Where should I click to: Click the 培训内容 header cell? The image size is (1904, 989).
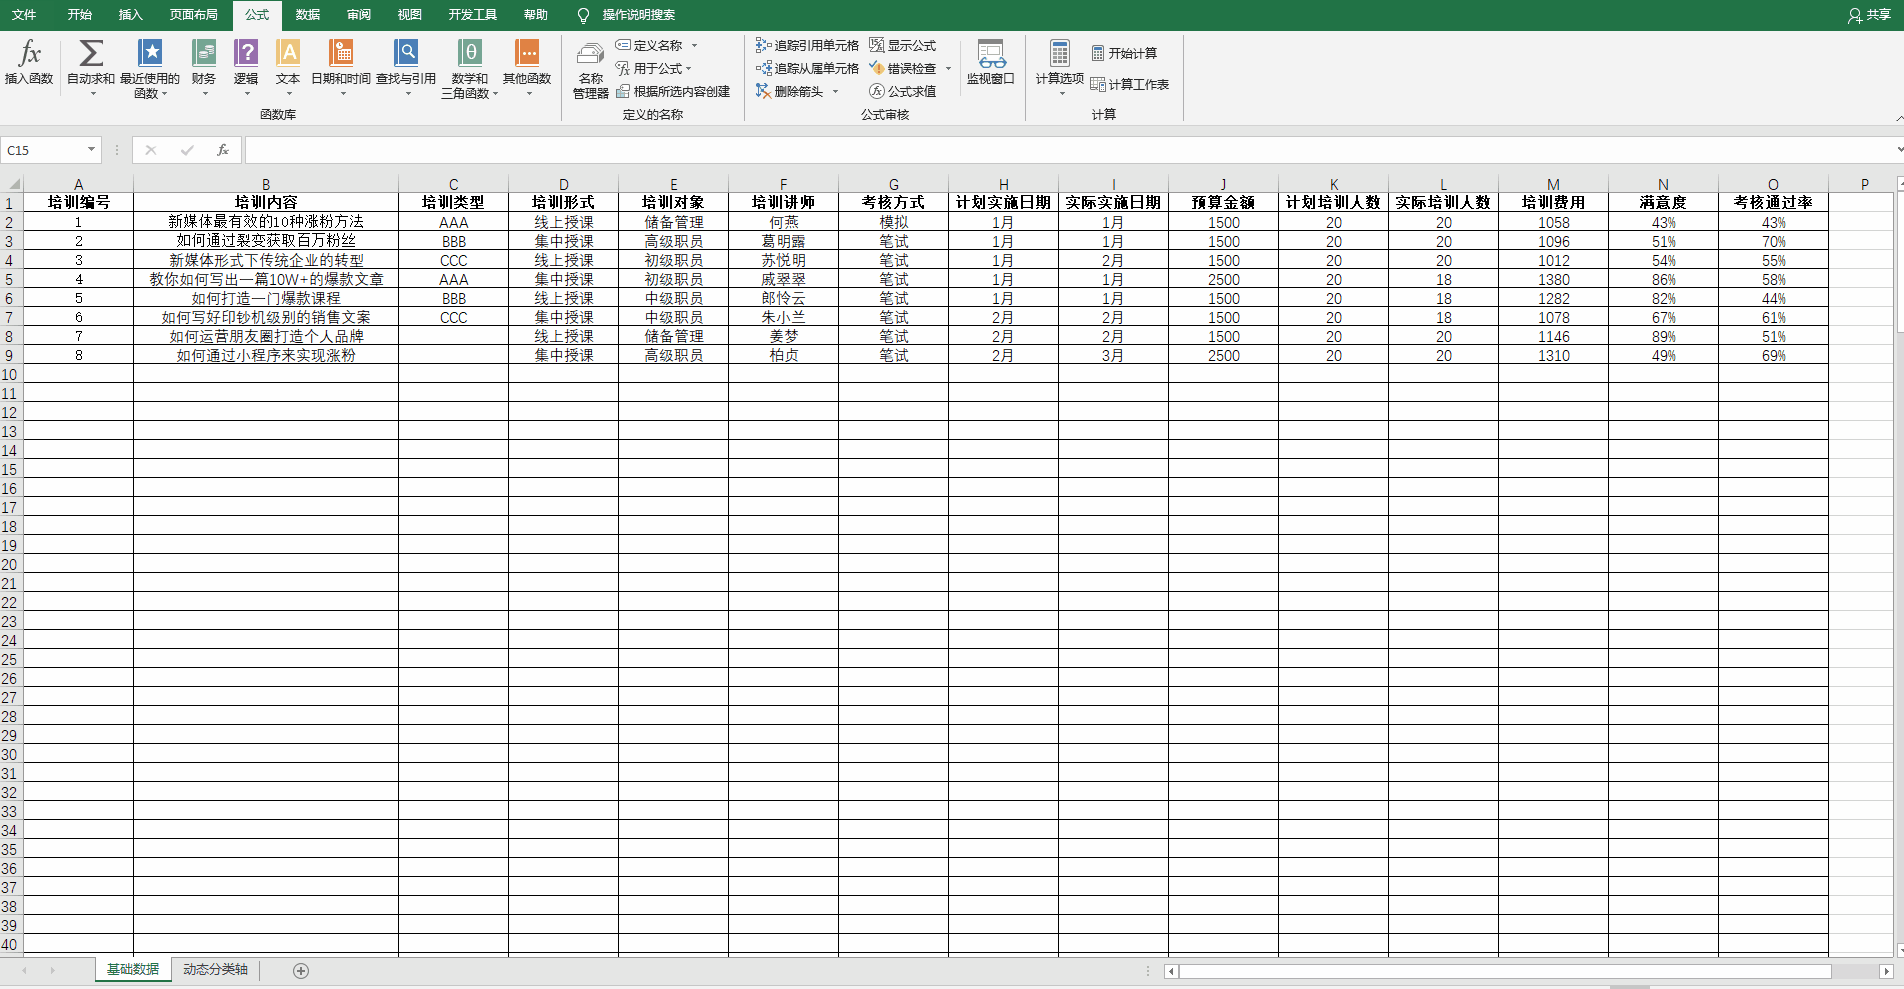[266, 202]
